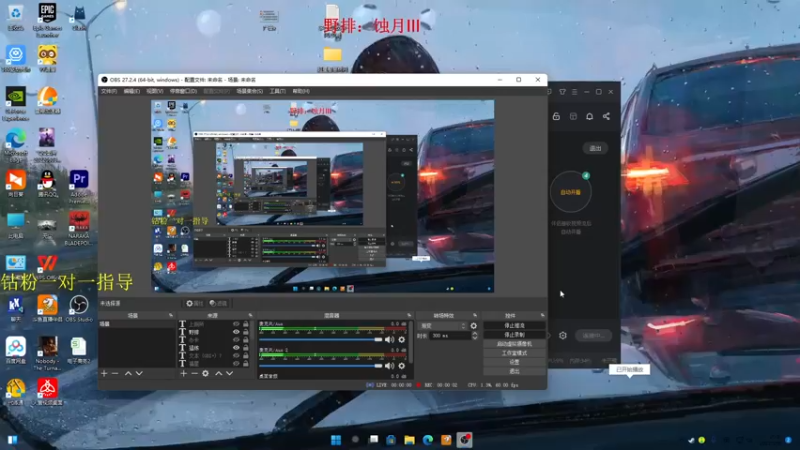Mute the first mixer channel speaker icon
The width and height of the screenshot is (800, 450).
click(x=390, y=339)
